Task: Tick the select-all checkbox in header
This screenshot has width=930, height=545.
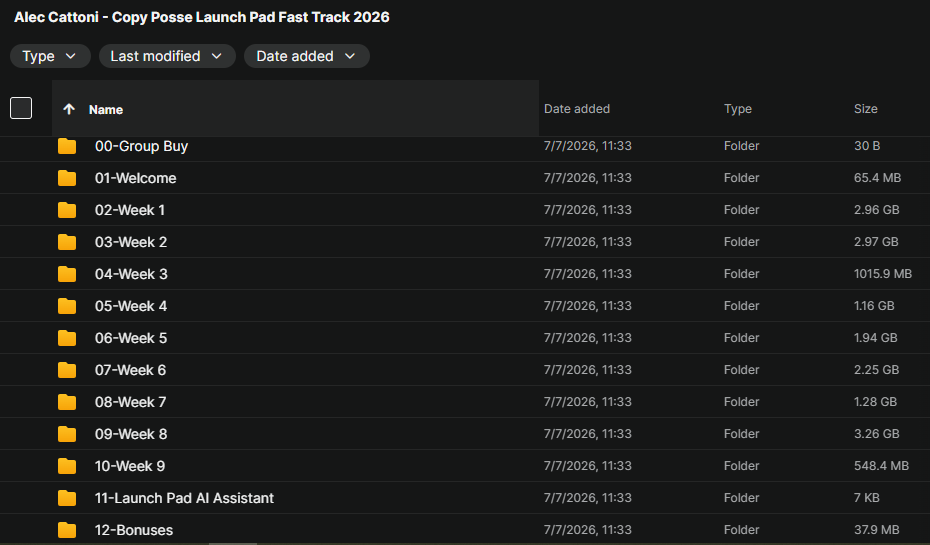Action: 21,108
